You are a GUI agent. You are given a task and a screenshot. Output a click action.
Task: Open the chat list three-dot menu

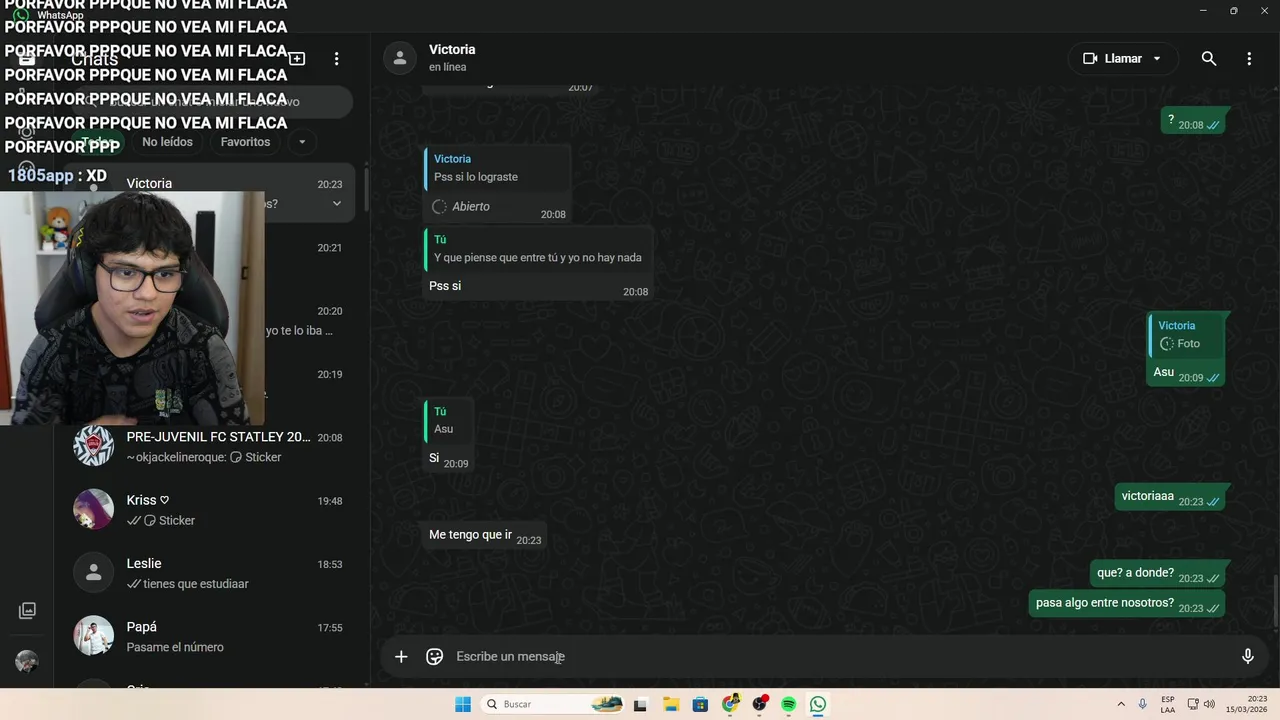[337, 59]
